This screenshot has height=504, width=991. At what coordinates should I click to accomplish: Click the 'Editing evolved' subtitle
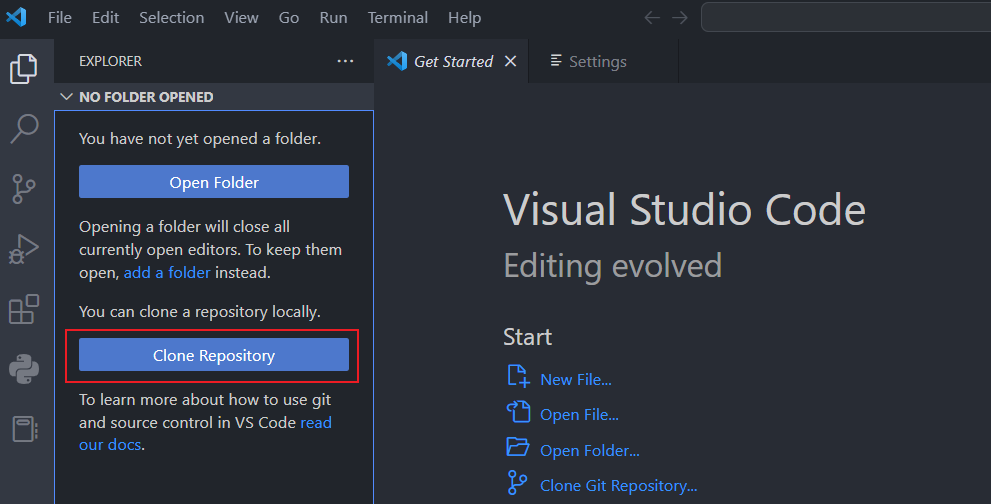coord(612,266)
